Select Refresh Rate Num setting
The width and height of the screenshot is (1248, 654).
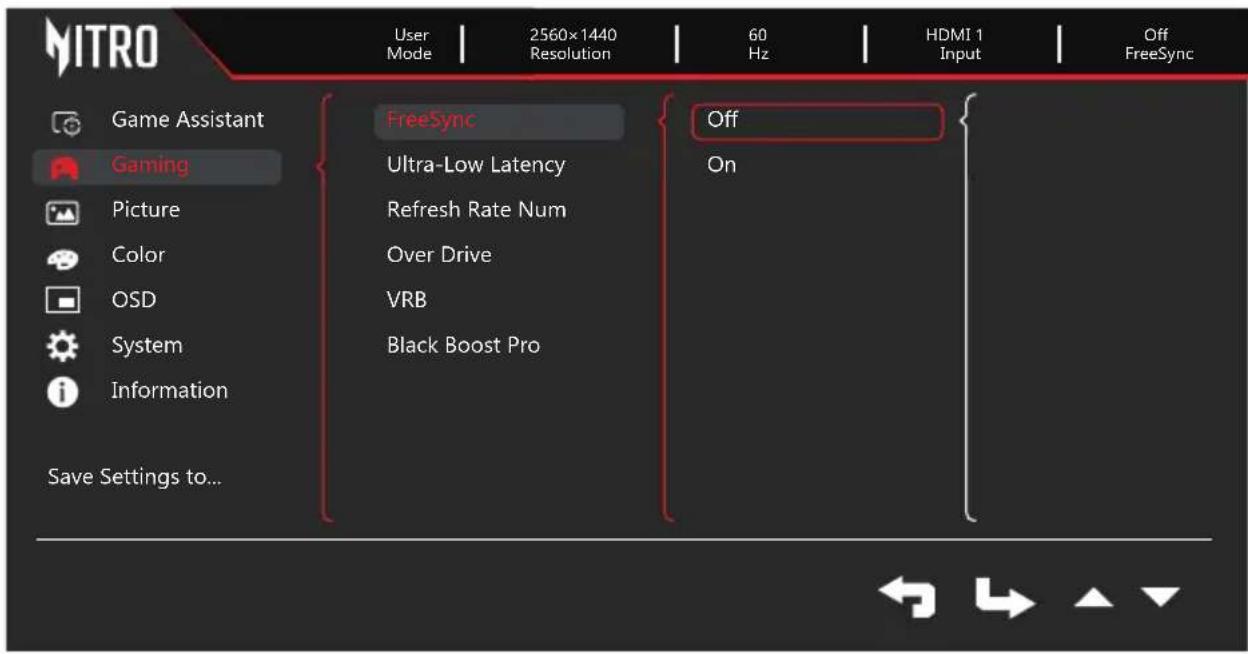(x=477, y=210)
